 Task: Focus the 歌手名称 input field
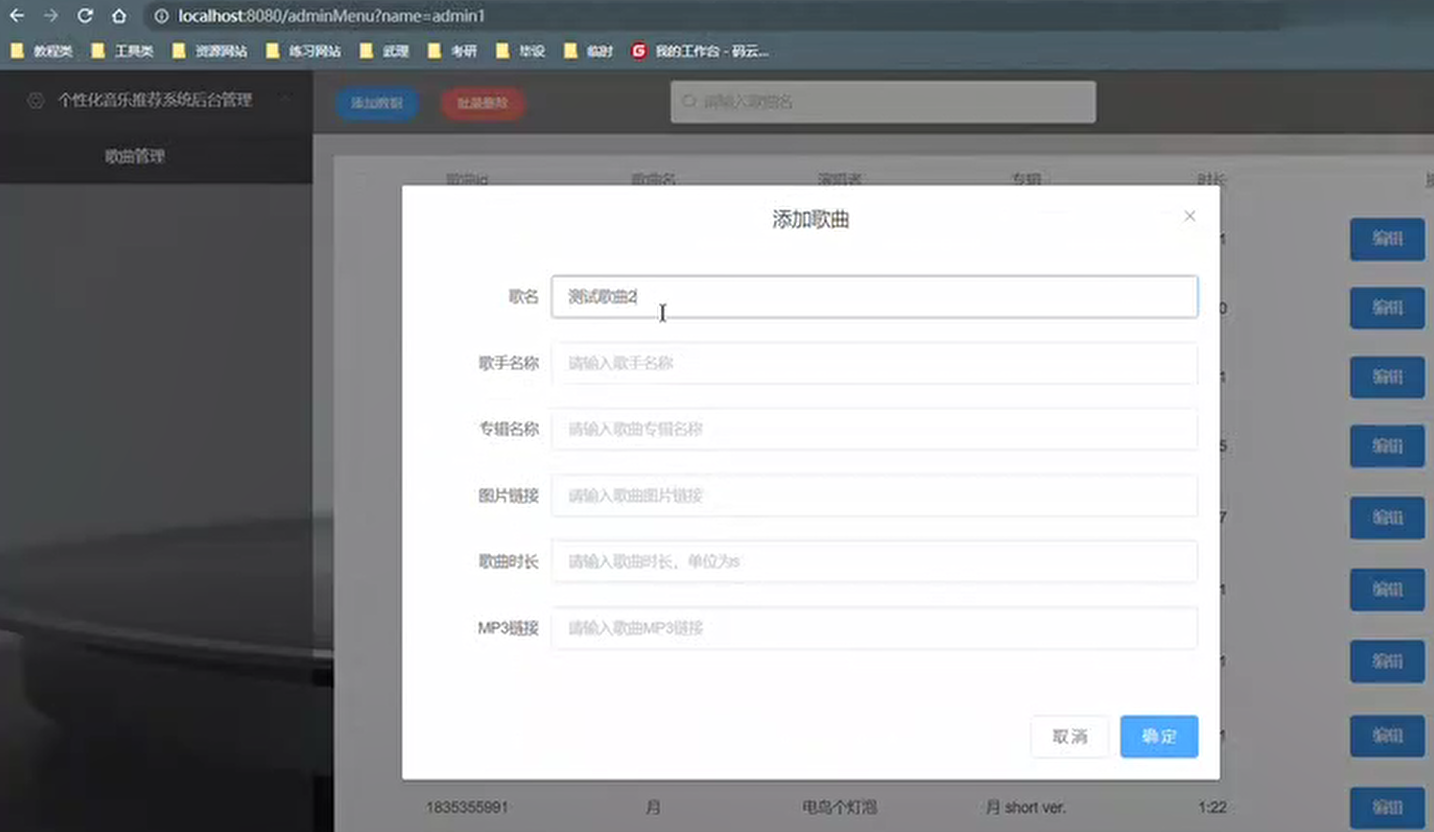click(x=874, y=363)
